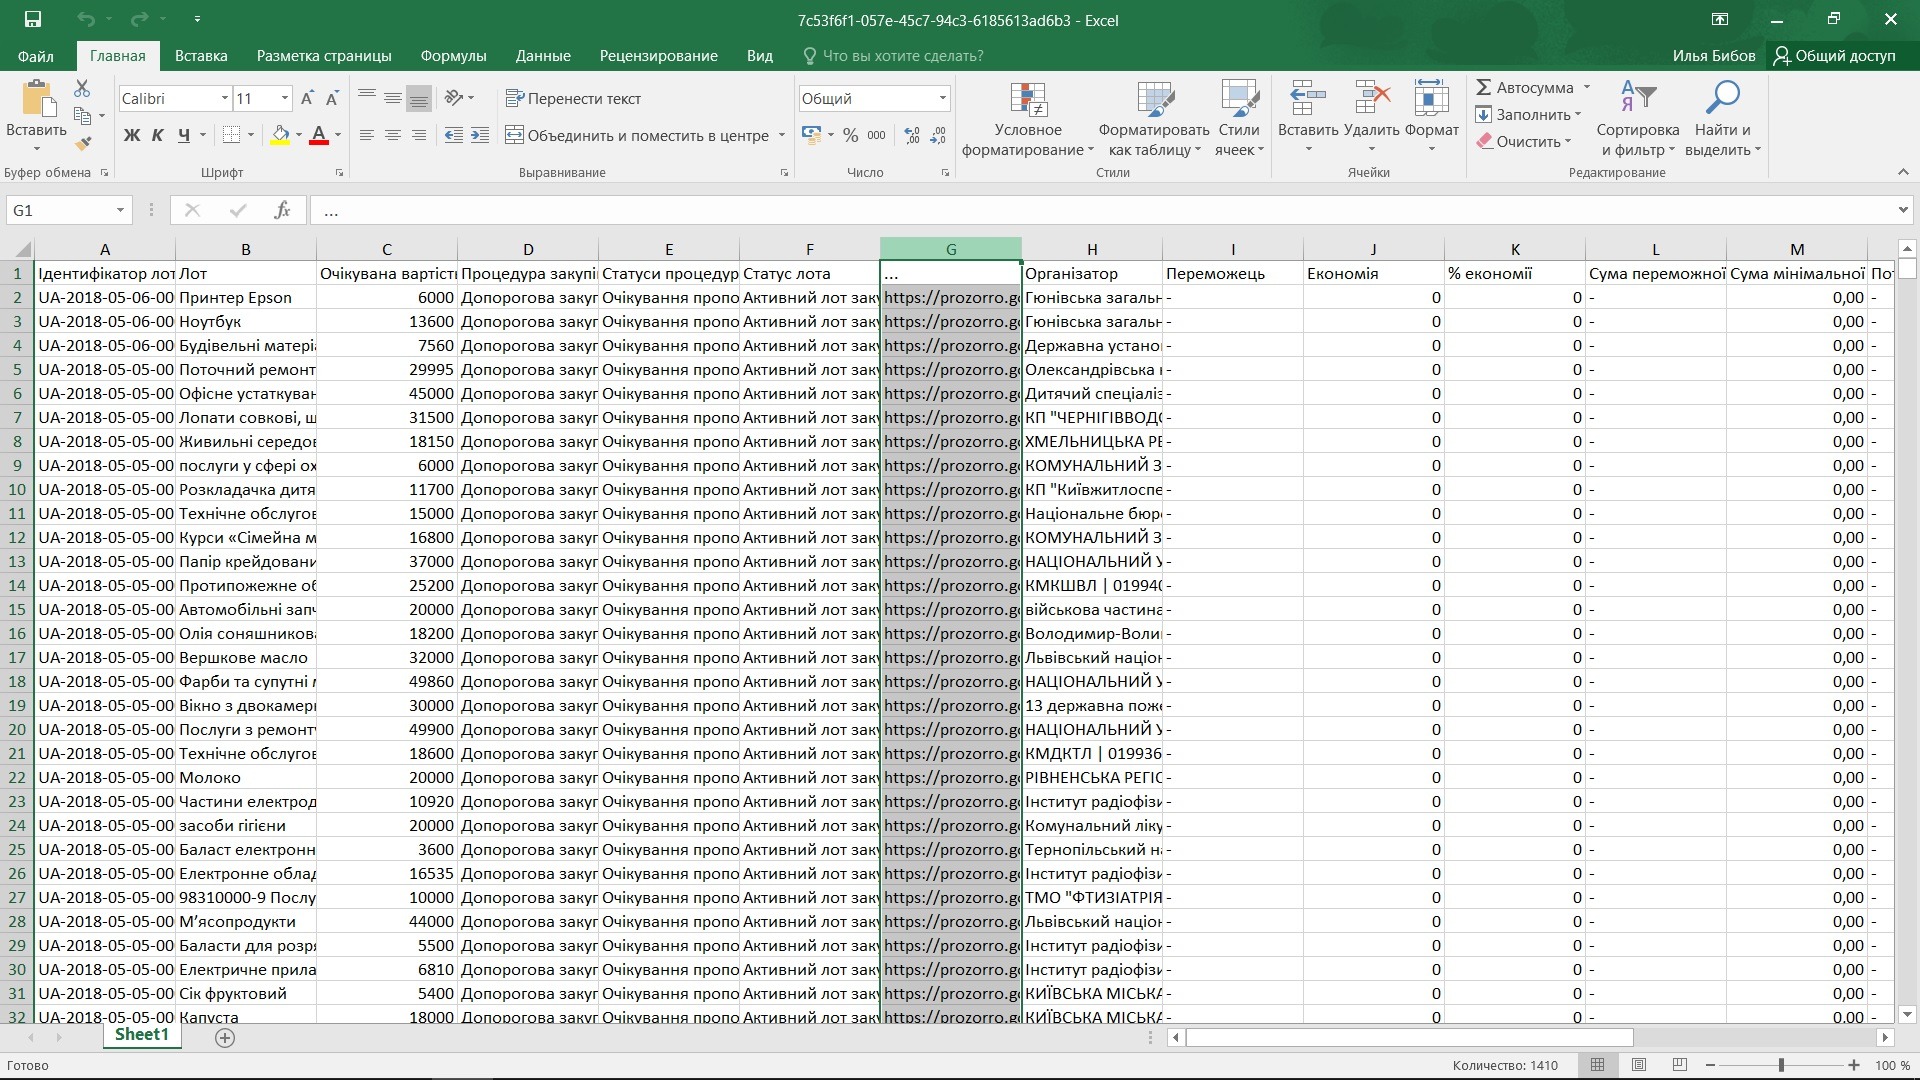Increase font size with the larger A icon
This screenshot has height=1080, width=1920.
(x=307, y=98)
